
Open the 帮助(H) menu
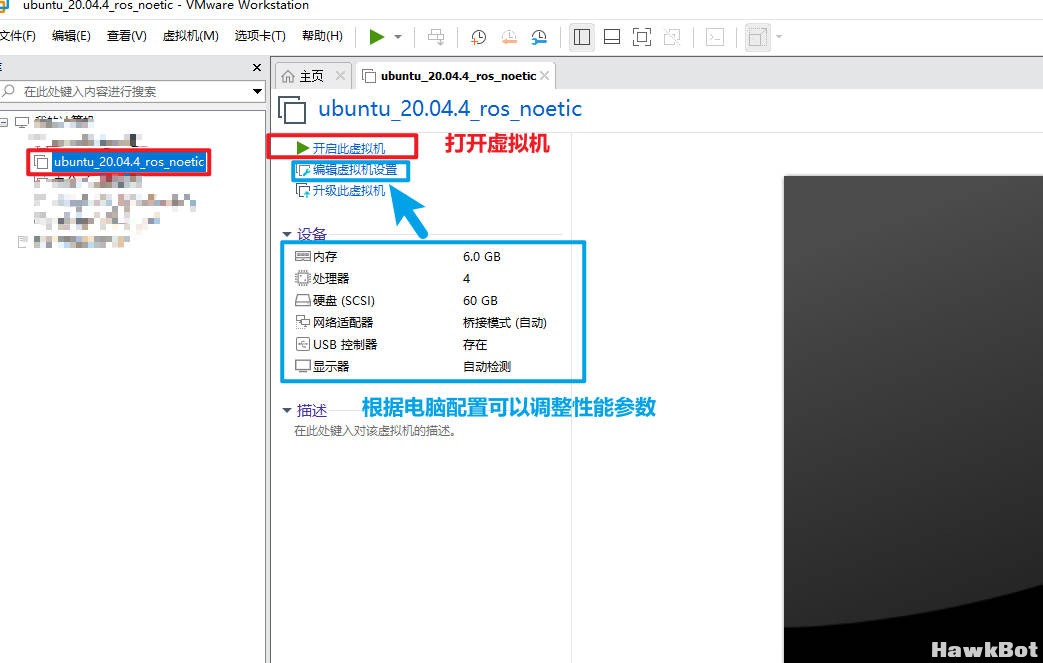tap(323, 36)
